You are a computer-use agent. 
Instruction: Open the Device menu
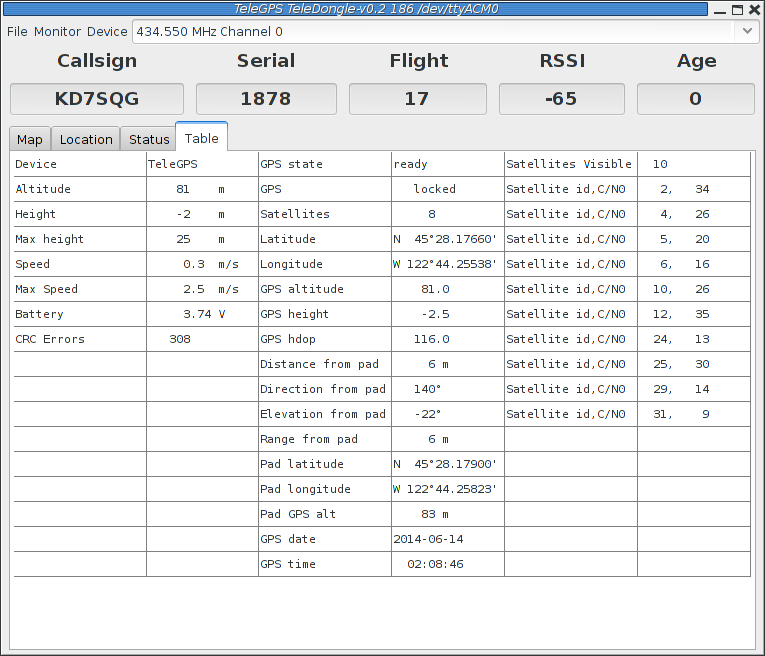point(107,31)
